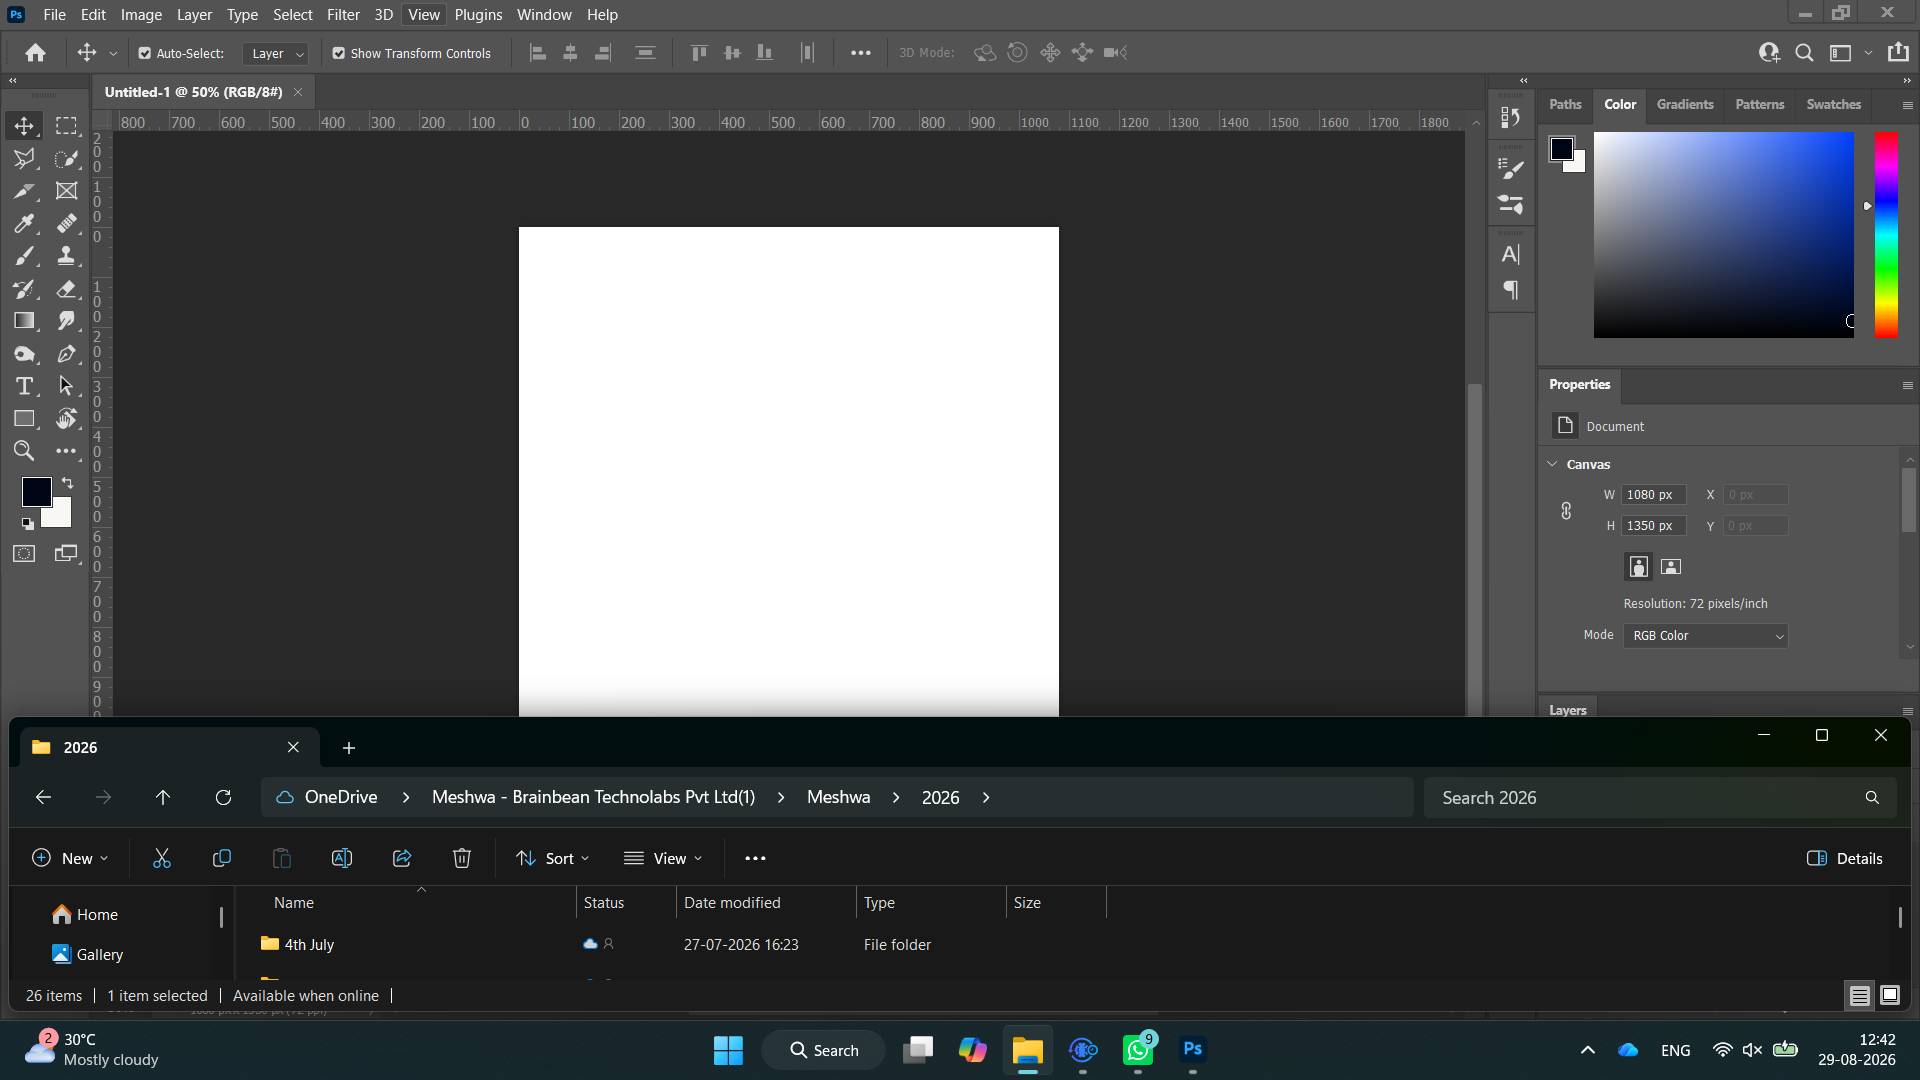Viewport: 1920px width, 1080px height.
Task: Pick the Pen tool
Action: 66,354
